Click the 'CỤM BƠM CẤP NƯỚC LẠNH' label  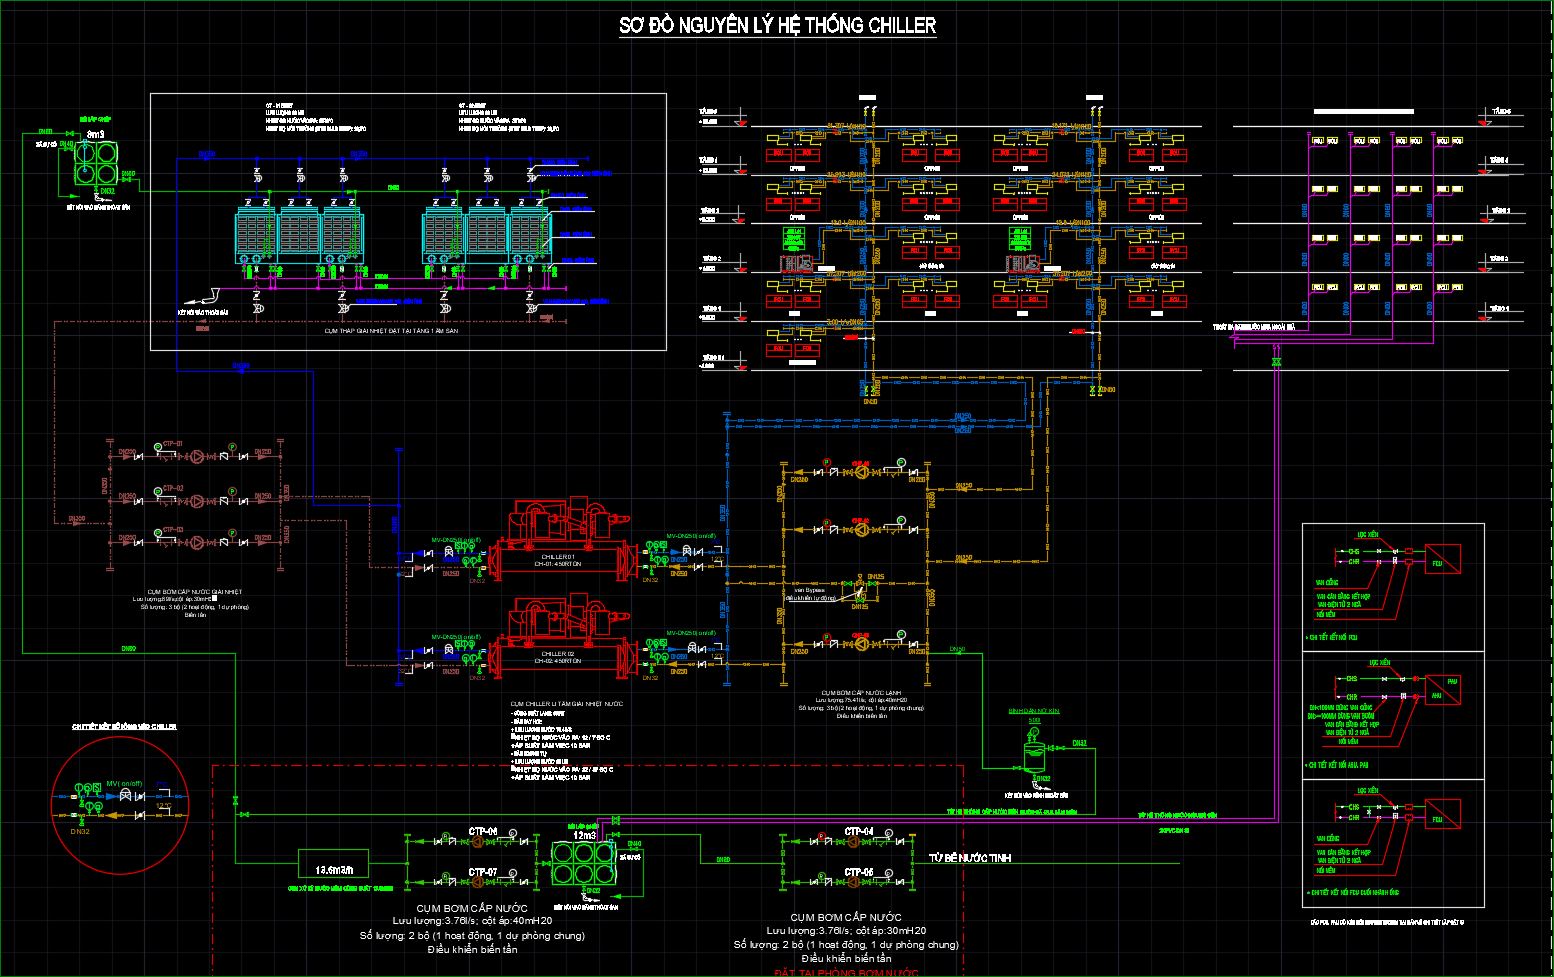click(x=861, y=692)
